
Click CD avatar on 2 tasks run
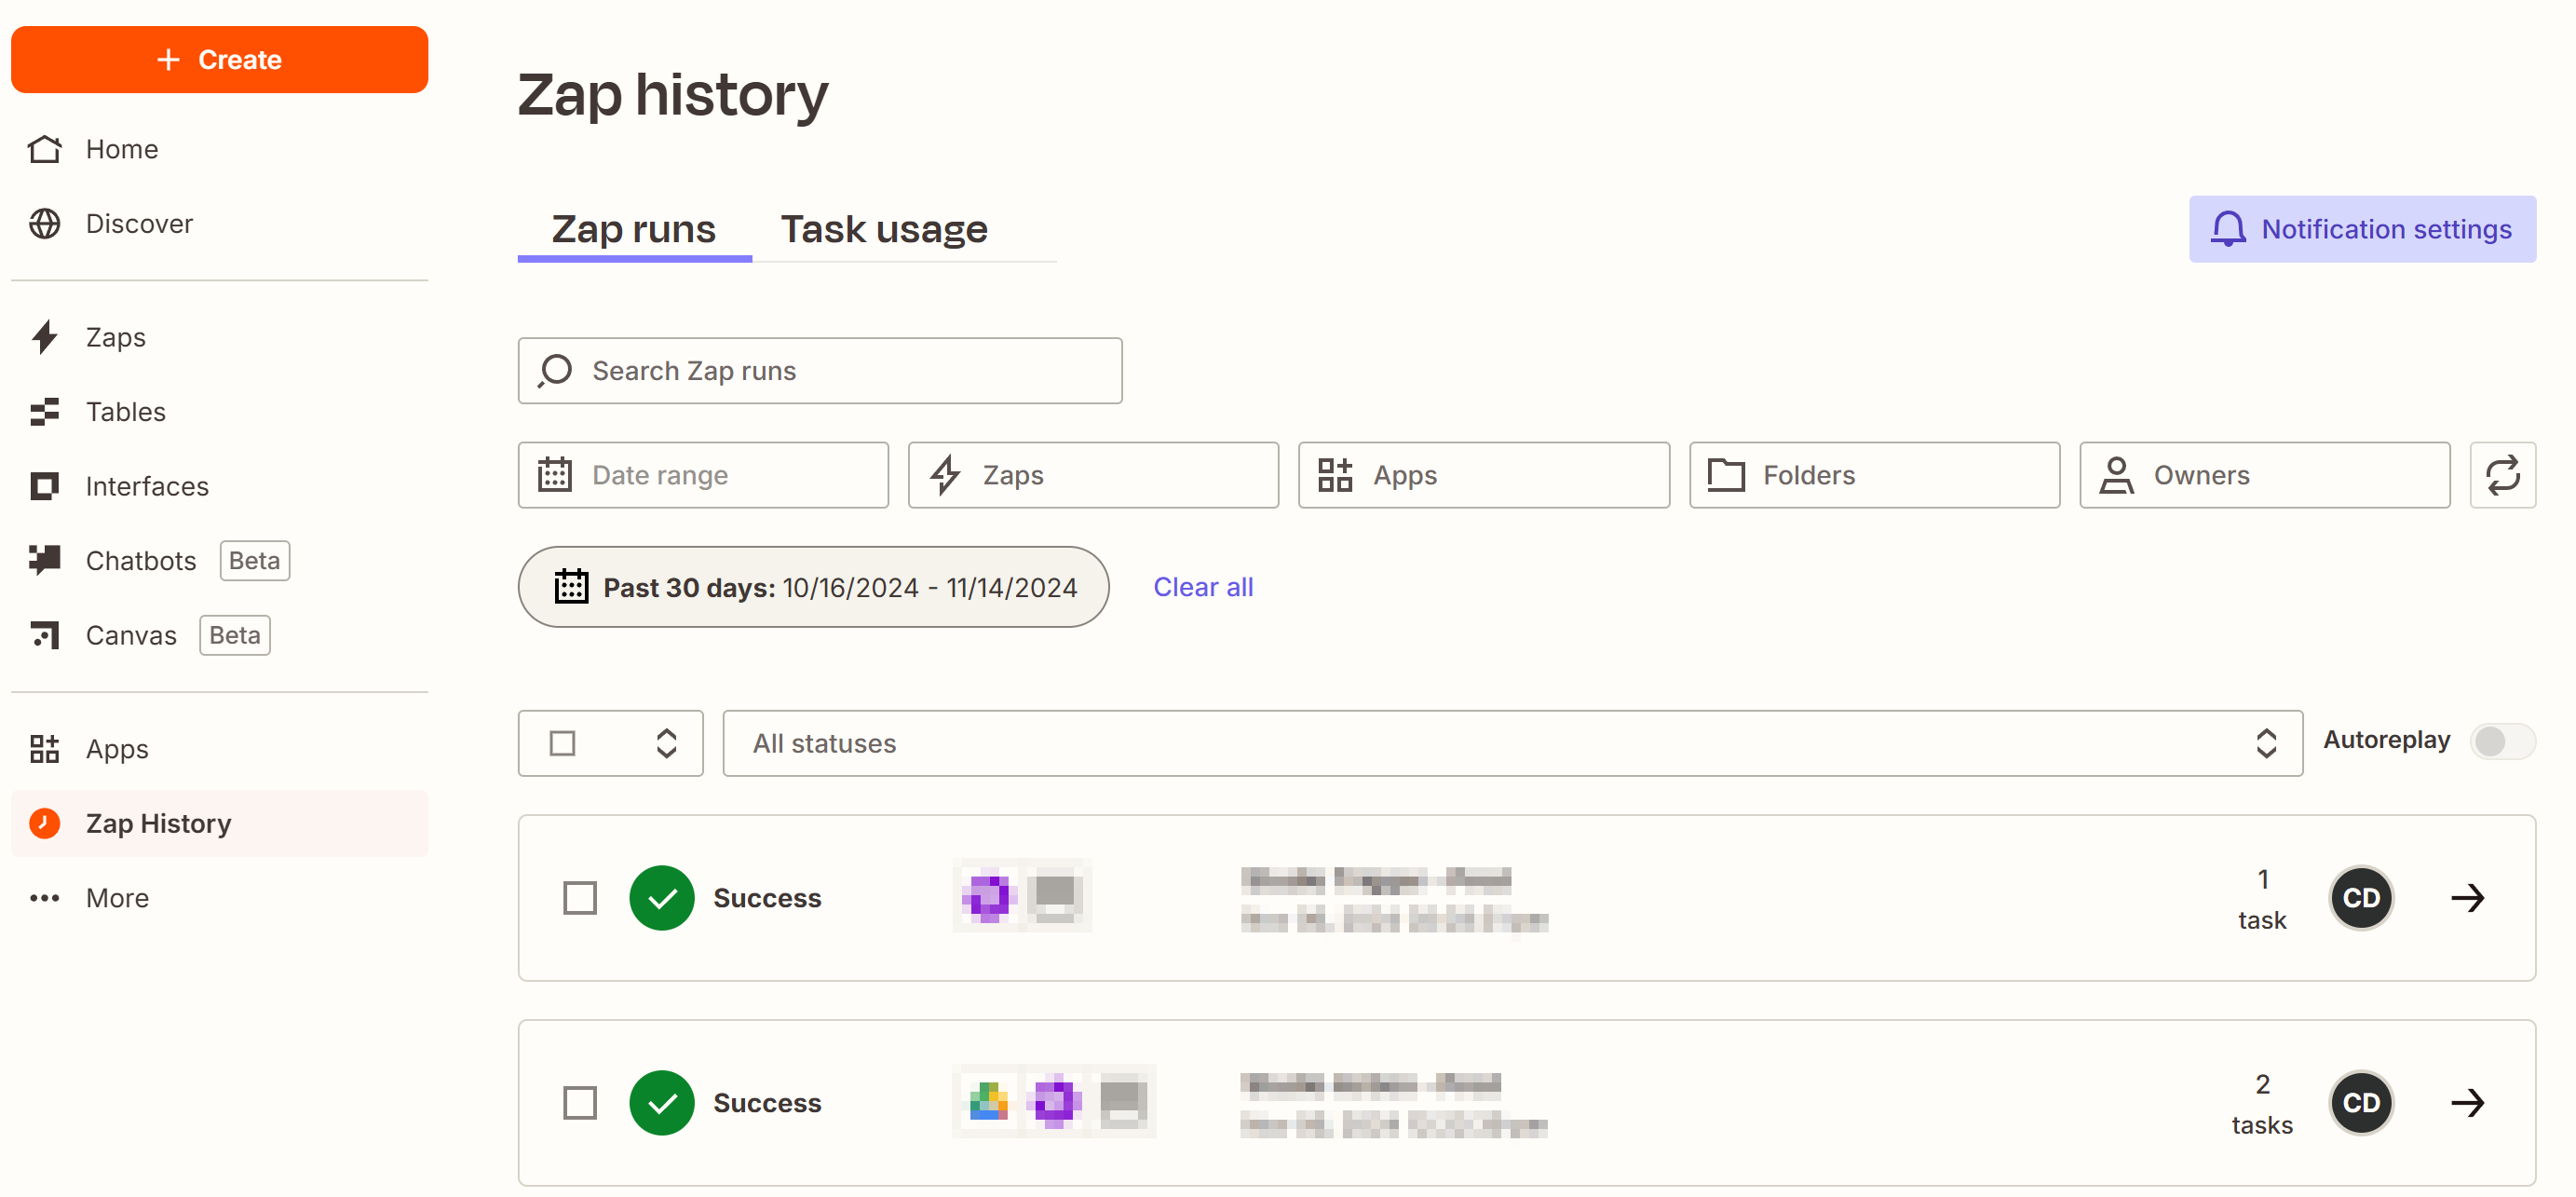[2361, 1103]
